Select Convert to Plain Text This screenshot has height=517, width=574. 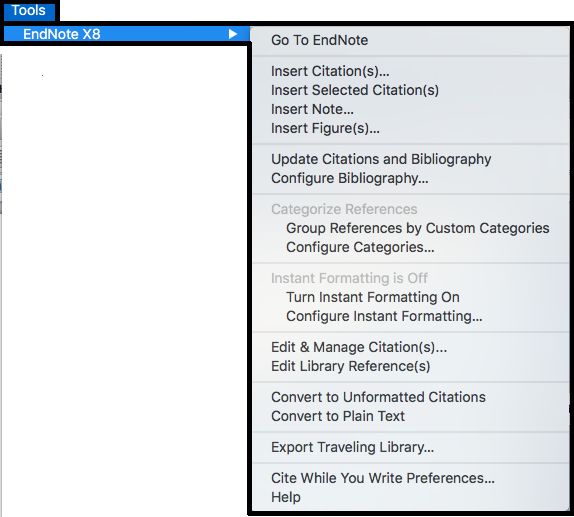410,416
